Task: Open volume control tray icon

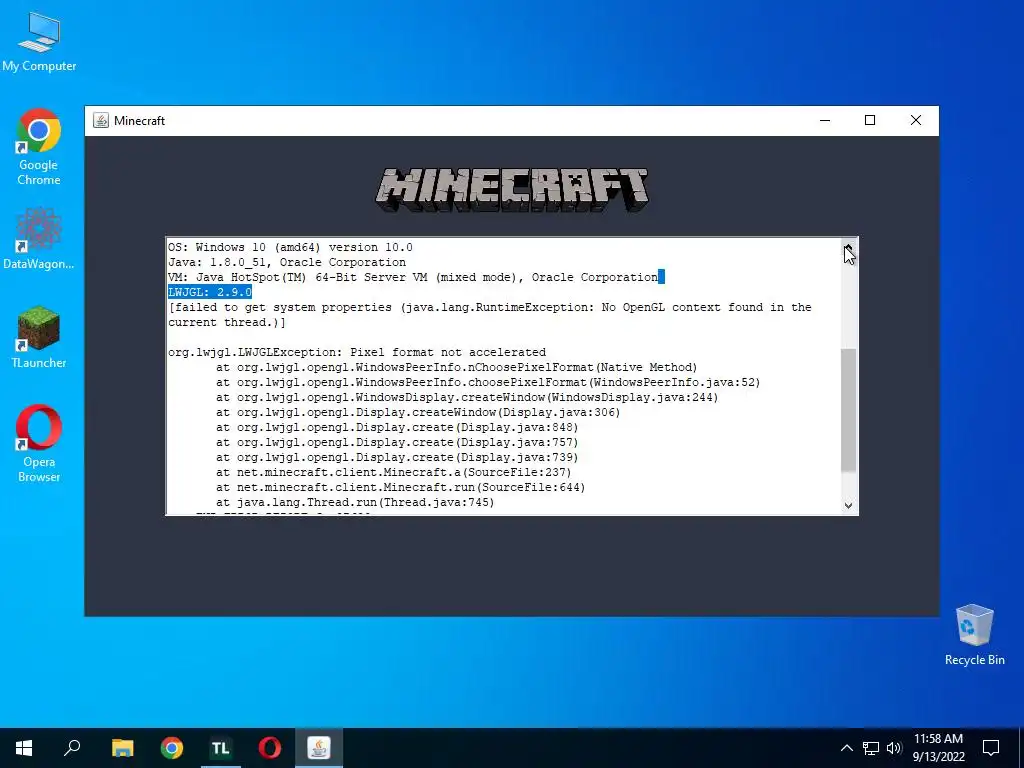Action: pos(894,748)
